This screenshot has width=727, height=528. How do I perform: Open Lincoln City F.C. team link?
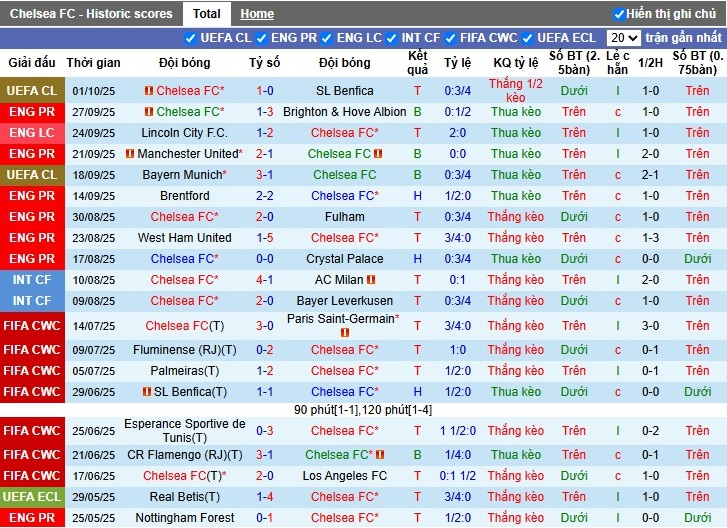185,133
